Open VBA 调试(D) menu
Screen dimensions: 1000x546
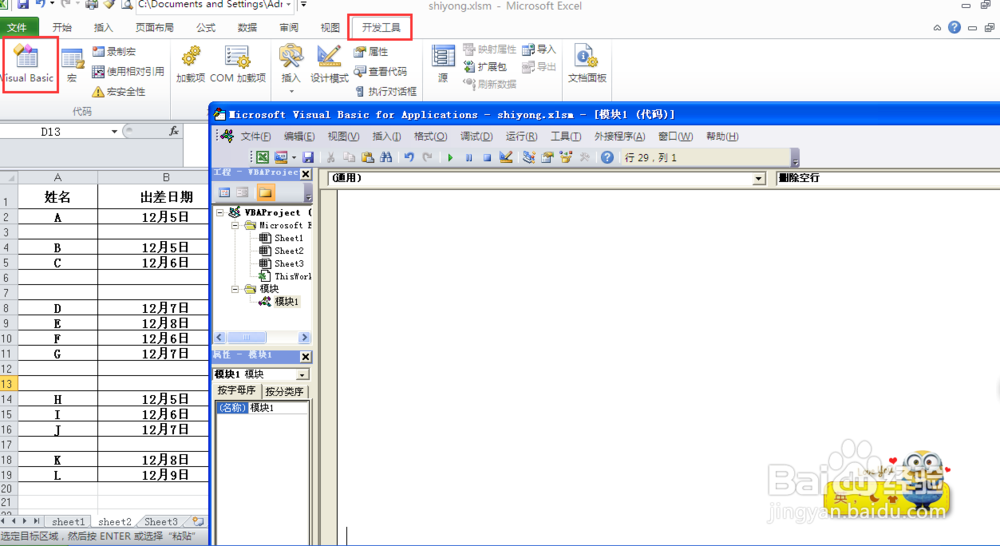[476, 136]
